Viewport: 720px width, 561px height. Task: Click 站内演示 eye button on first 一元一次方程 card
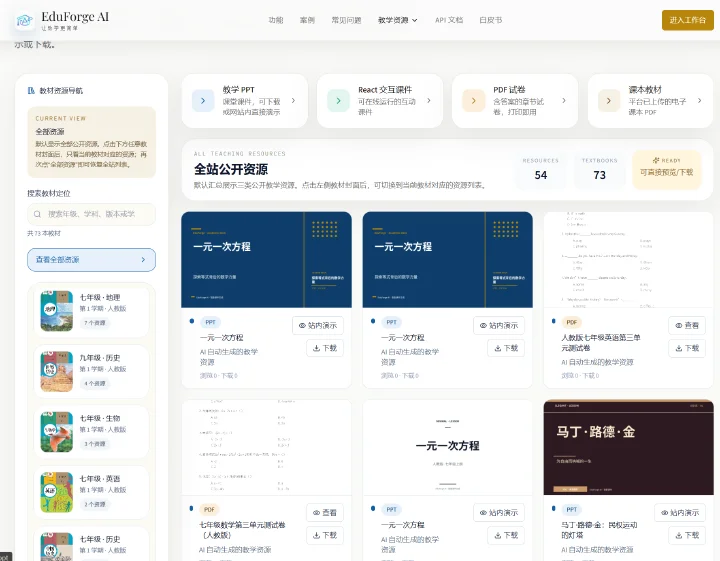click(318, 325)
